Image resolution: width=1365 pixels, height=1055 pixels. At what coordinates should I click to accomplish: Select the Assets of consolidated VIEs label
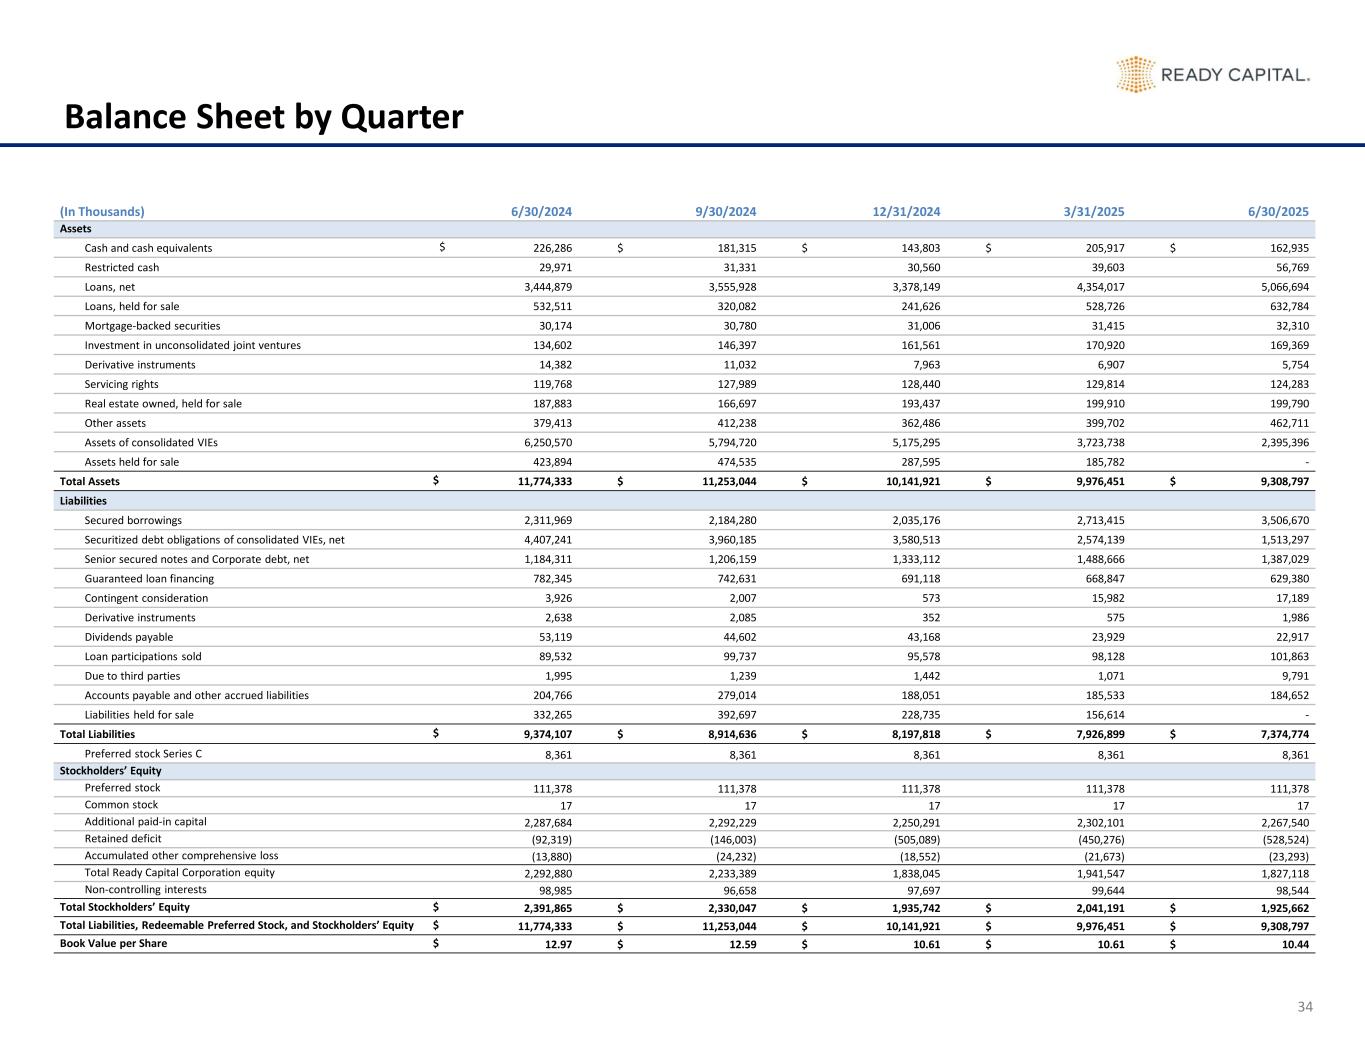(x=151, y=442)
